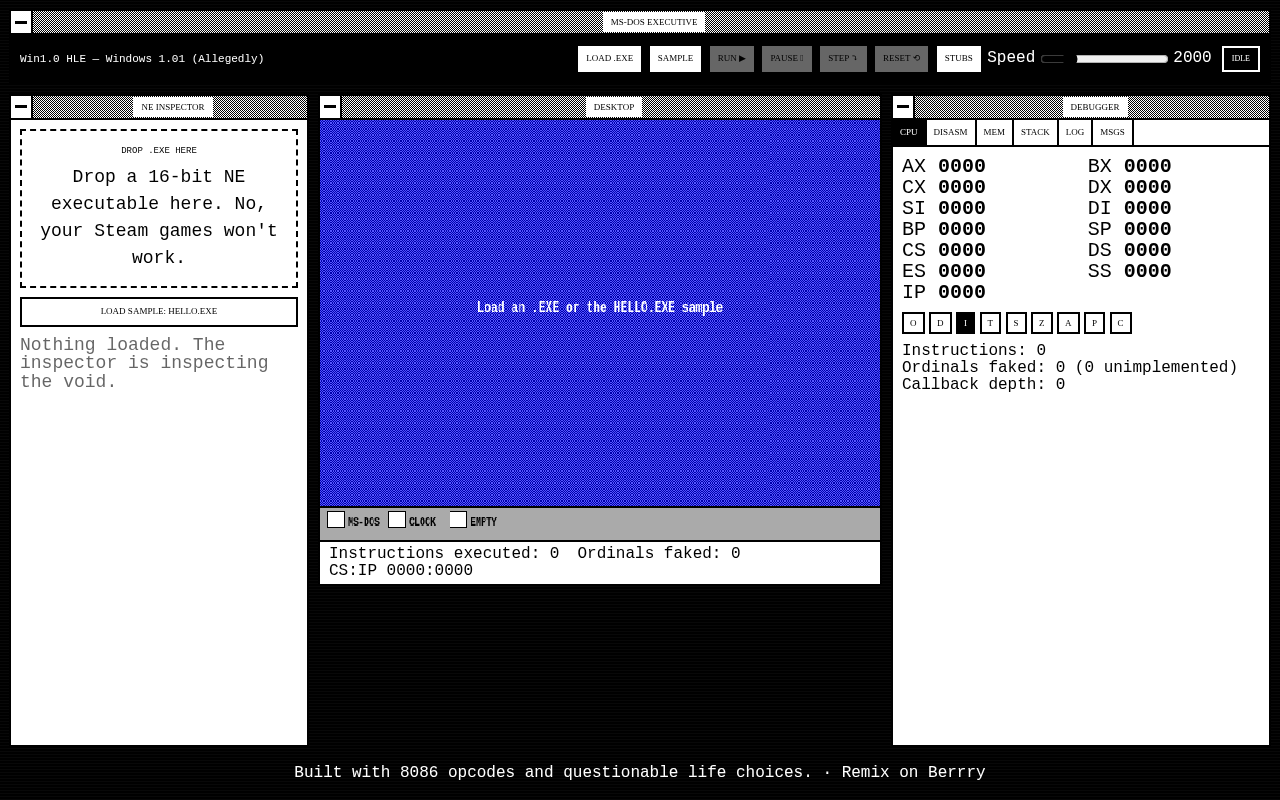Screen dimensions: 1280x800
Task: Click the 'Win1.0 HLE' title text
Action: (142, 59)
